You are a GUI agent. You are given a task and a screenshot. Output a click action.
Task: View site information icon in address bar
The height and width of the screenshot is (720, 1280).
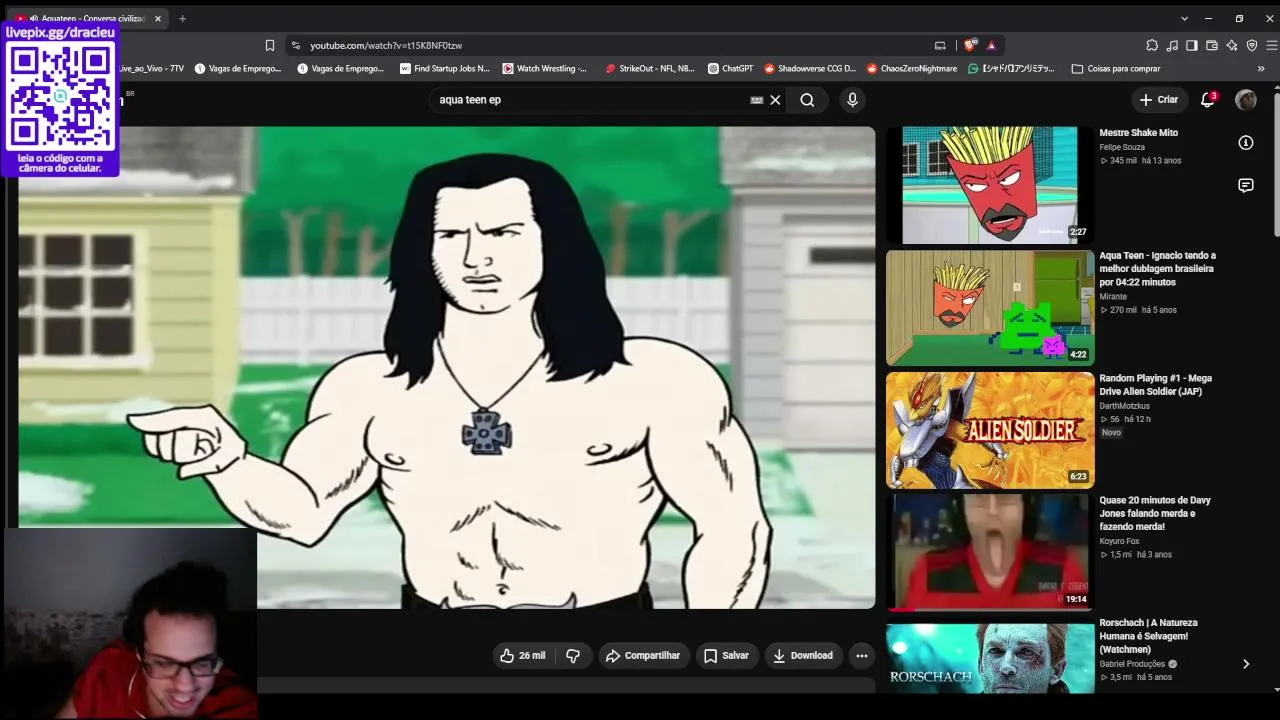295,45
